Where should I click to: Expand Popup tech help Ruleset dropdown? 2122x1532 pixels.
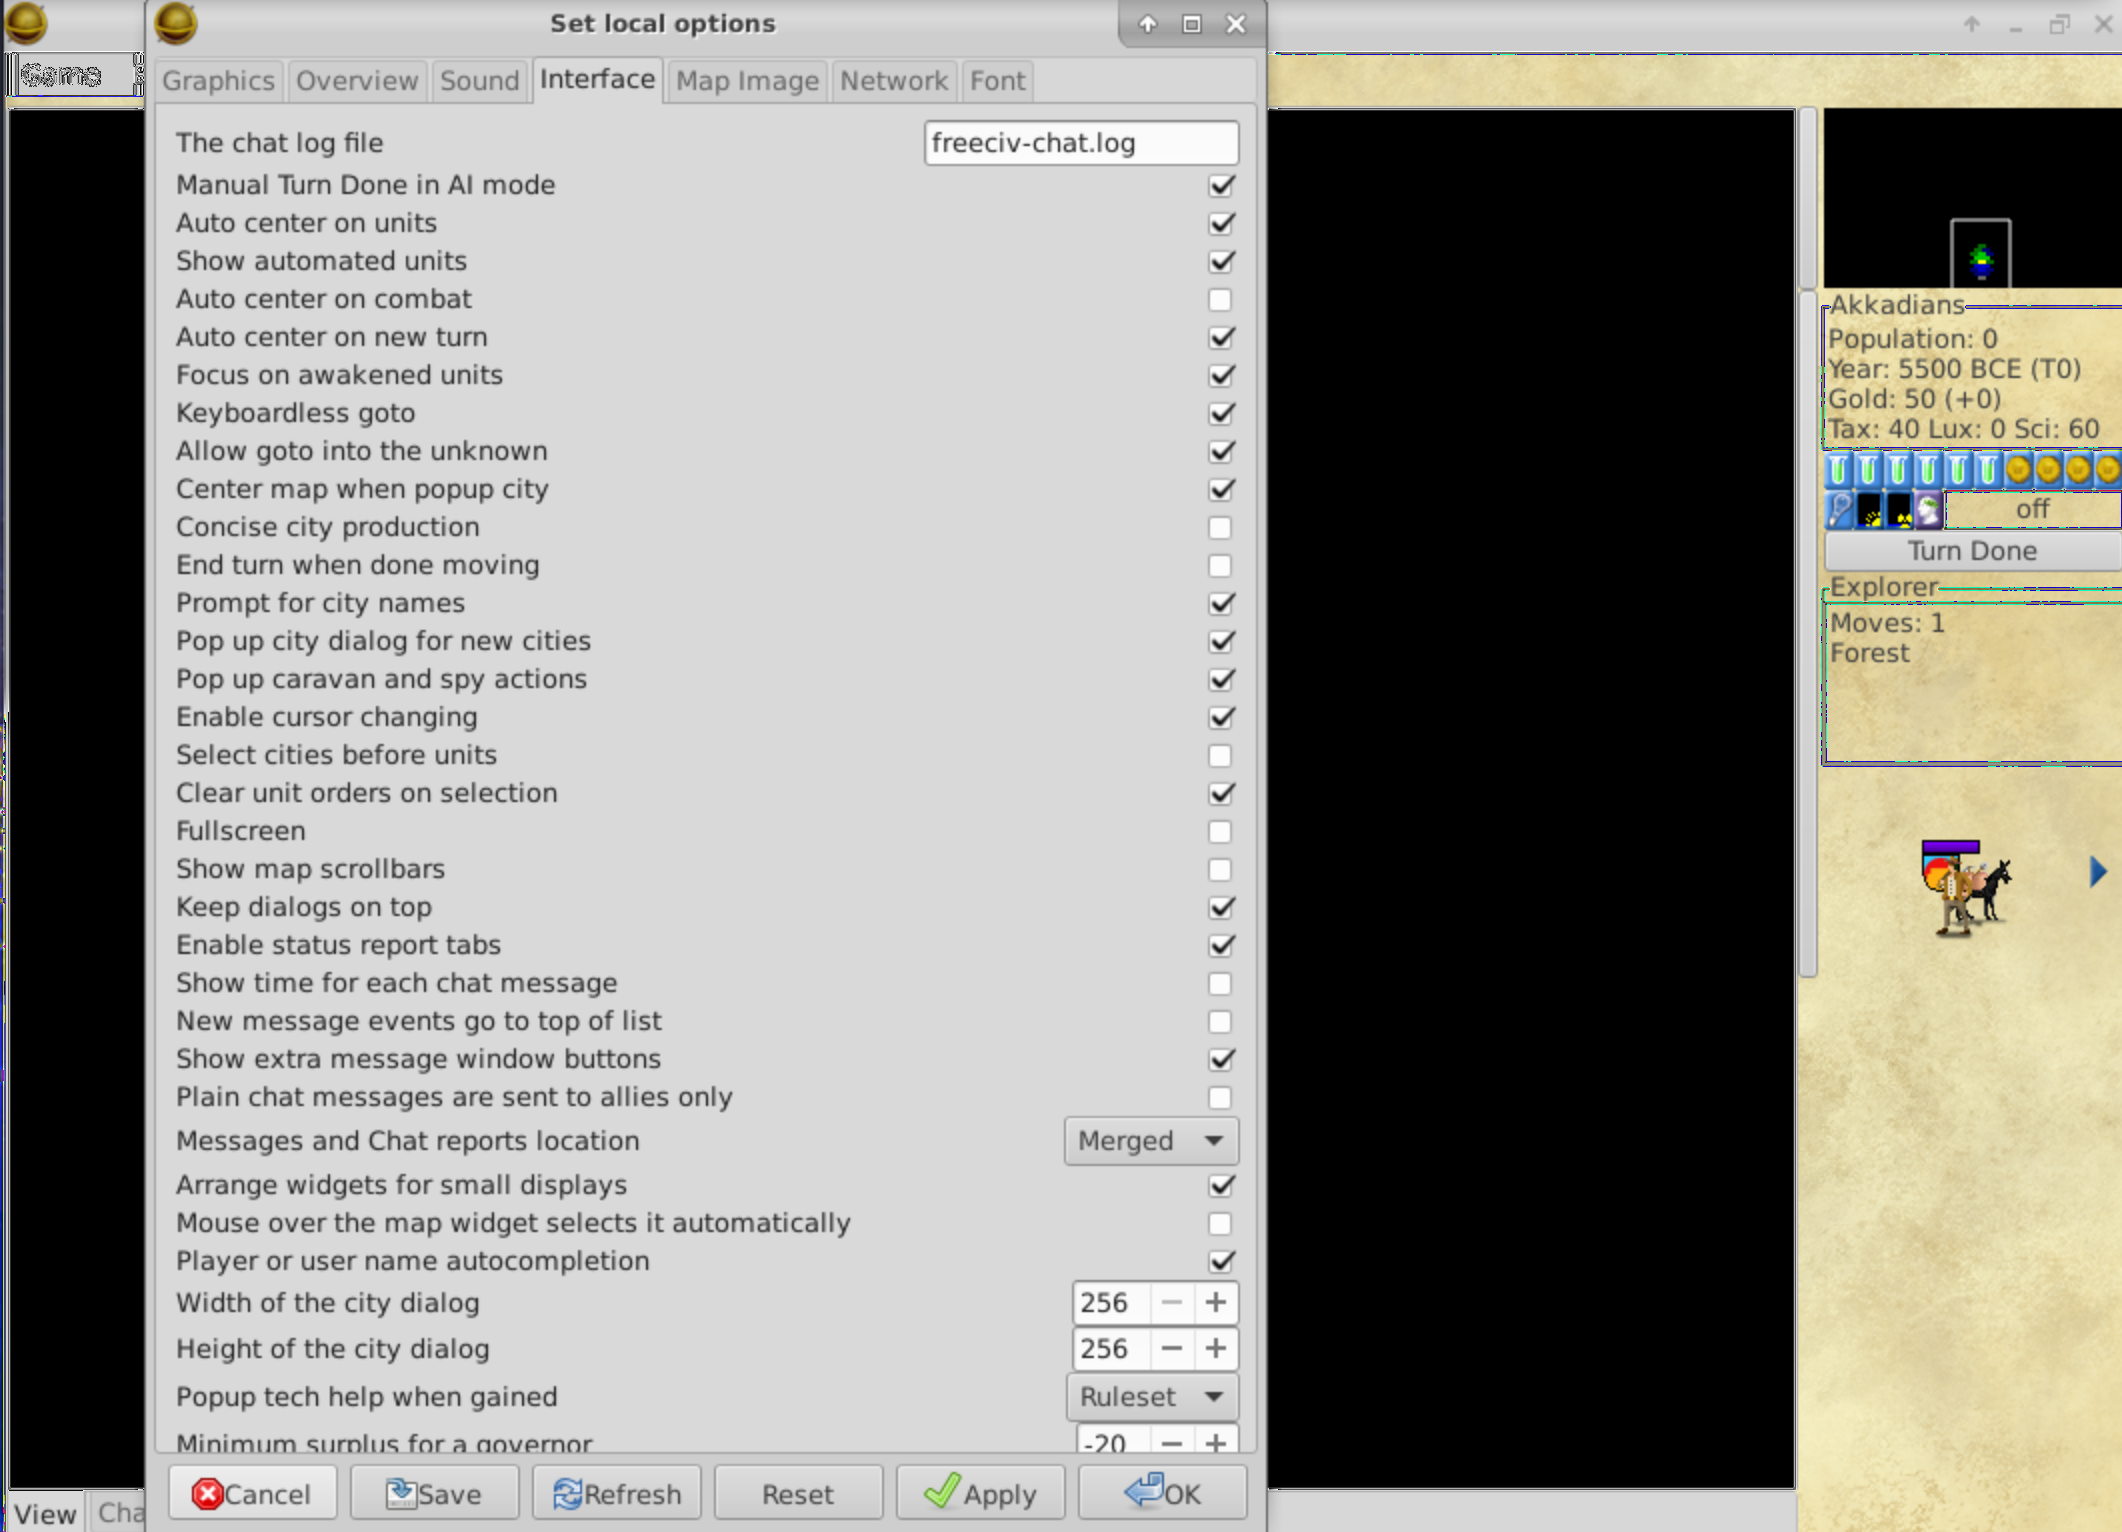click(1151, 1397)
